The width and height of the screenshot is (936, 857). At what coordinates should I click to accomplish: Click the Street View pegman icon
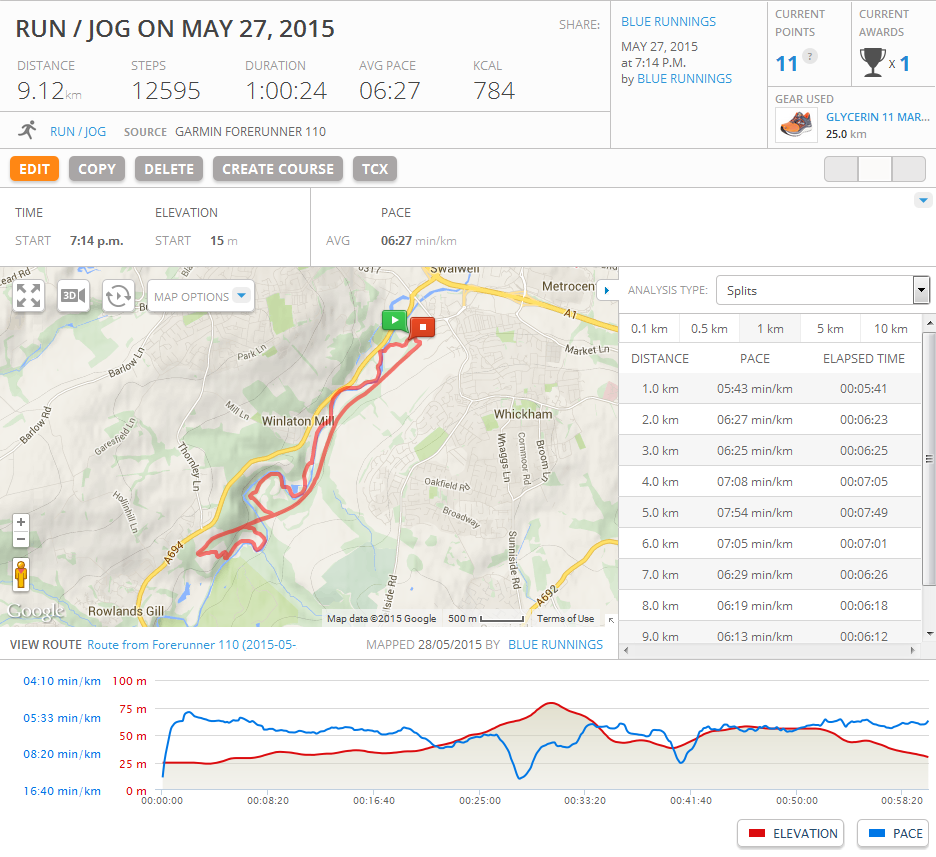tap(21, 575)
